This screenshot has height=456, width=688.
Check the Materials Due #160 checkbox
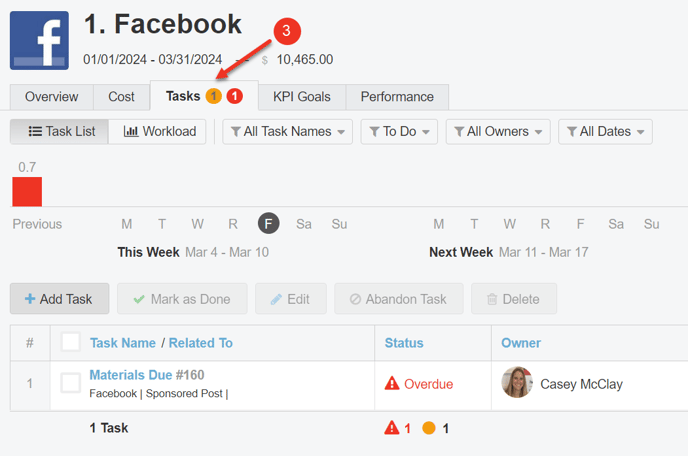[x=71, y=383]
